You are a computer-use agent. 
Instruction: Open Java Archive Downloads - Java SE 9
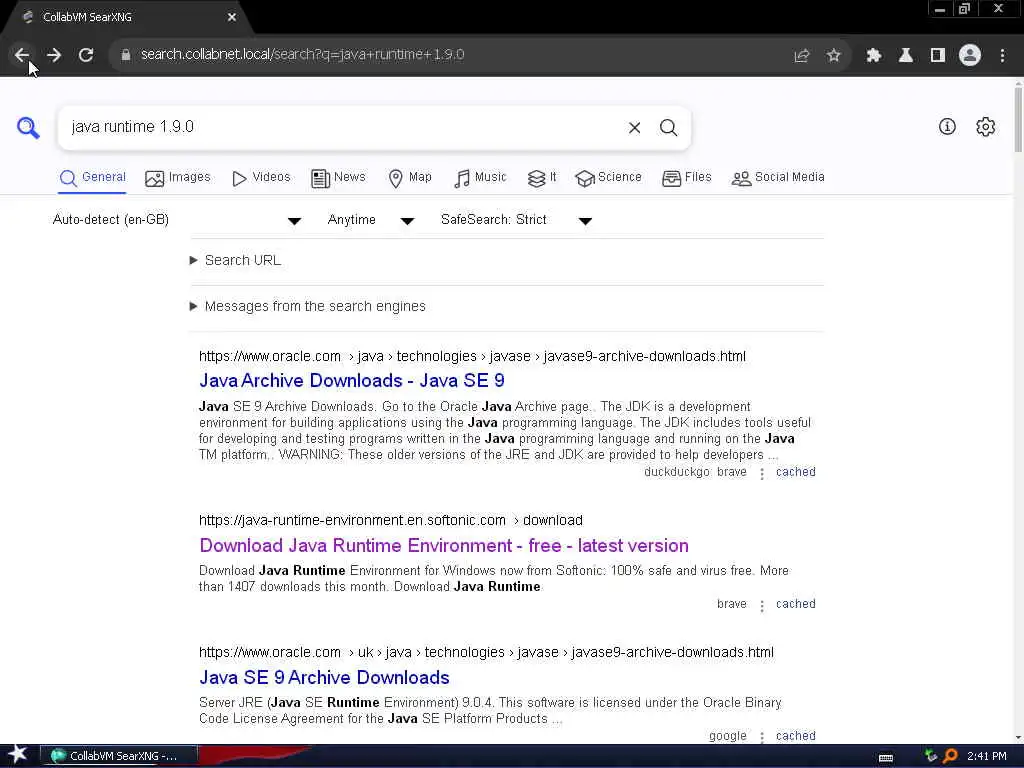tap(352, 381)
